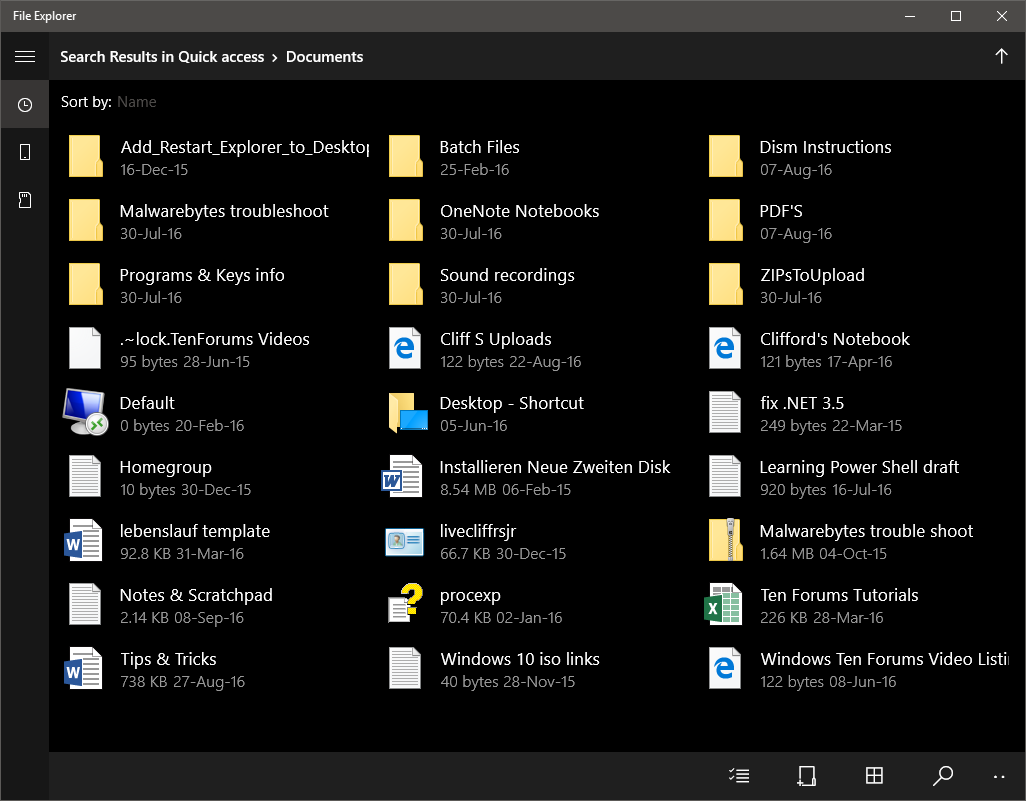Switch layout with the grid view icon
Image resolution: width=1026 pixels, height=801 pixels.
[x=874, y=776]
